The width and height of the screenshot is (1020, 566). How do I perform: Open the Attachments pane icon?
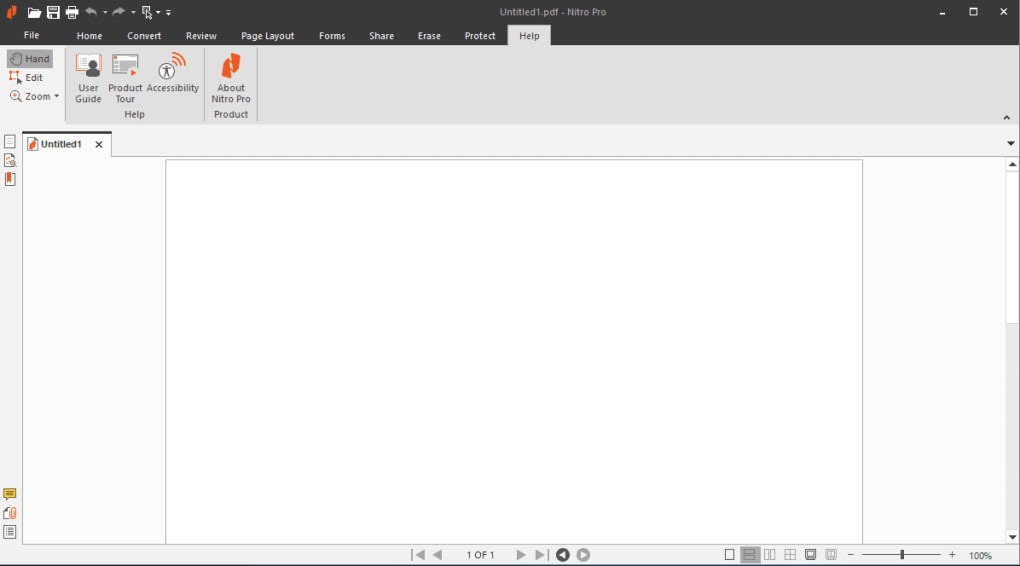10,513
